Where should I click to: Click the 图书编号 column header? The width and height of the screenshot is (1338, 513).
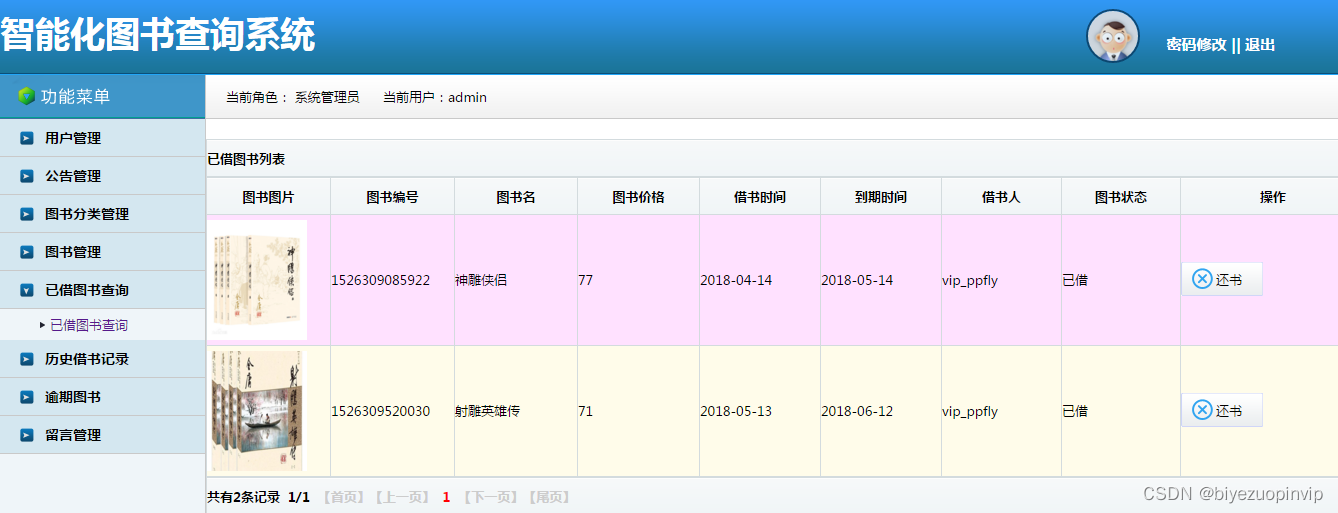point(393,197)
